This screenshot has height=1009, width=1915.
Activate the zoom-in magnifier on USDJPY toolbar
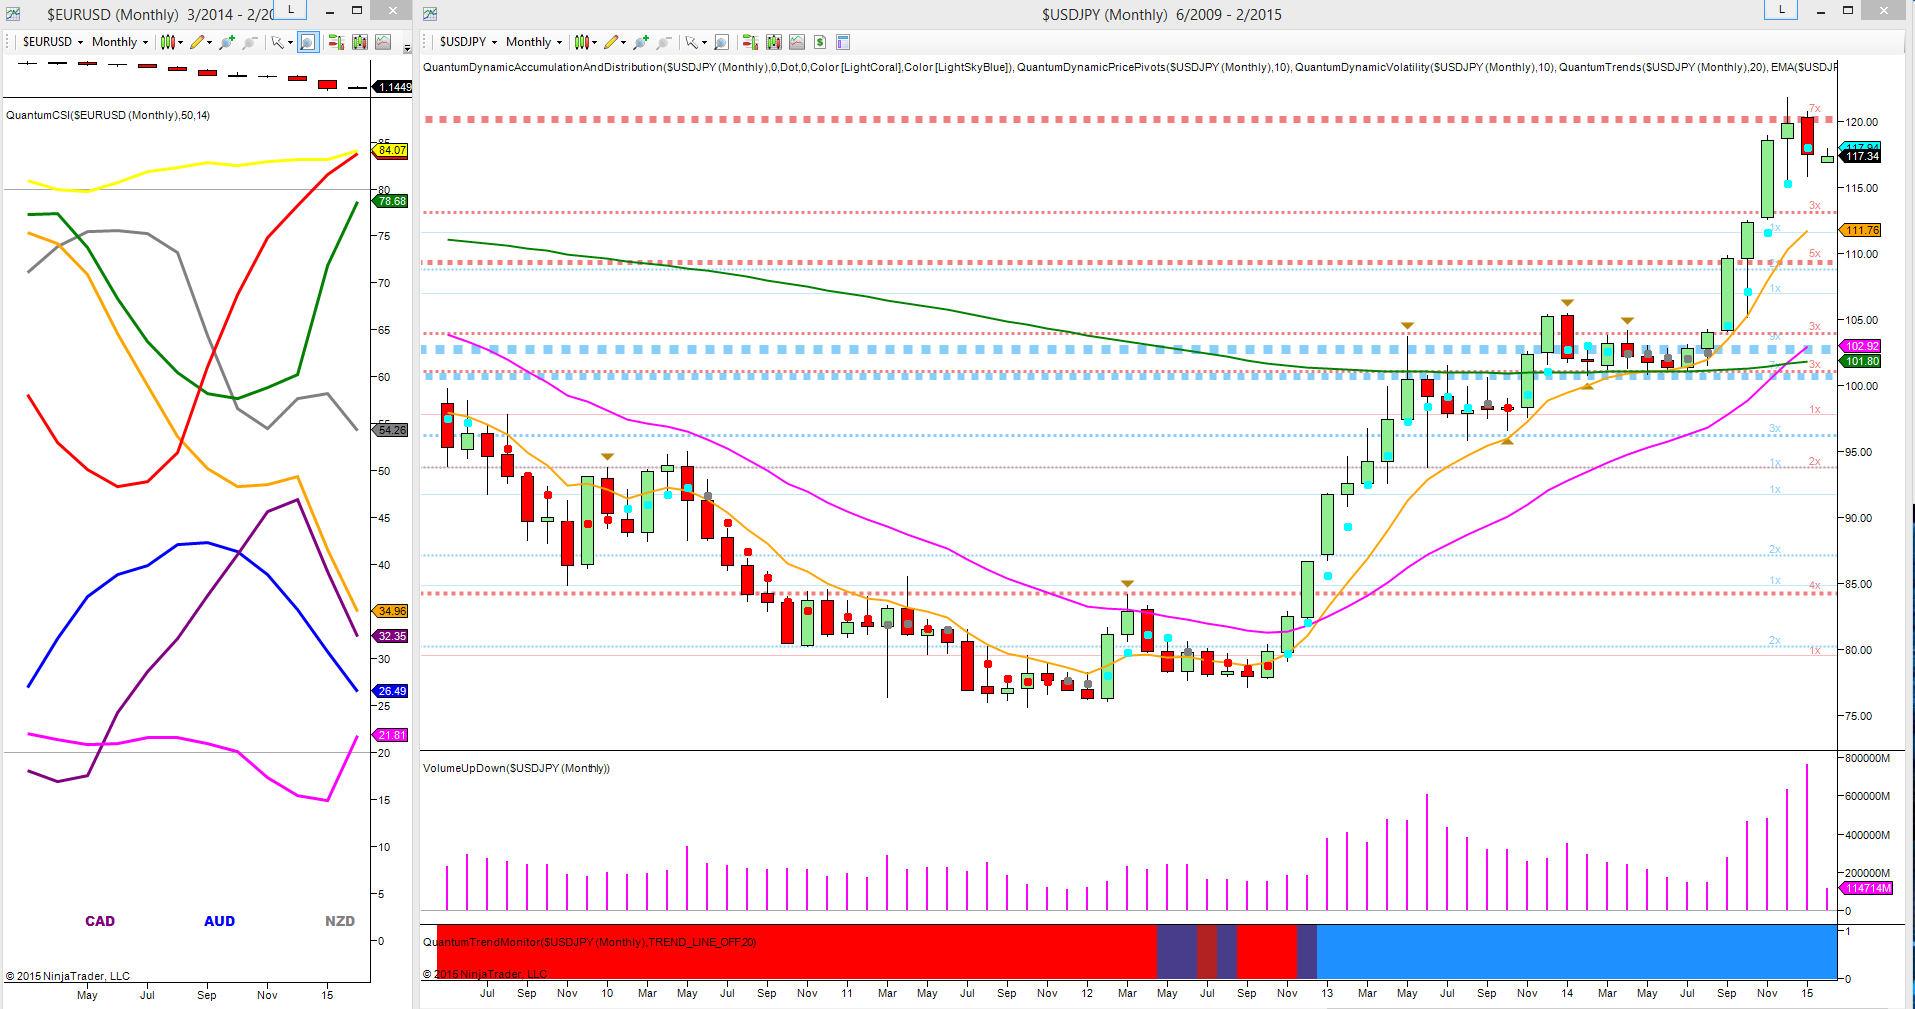[639, 42]
